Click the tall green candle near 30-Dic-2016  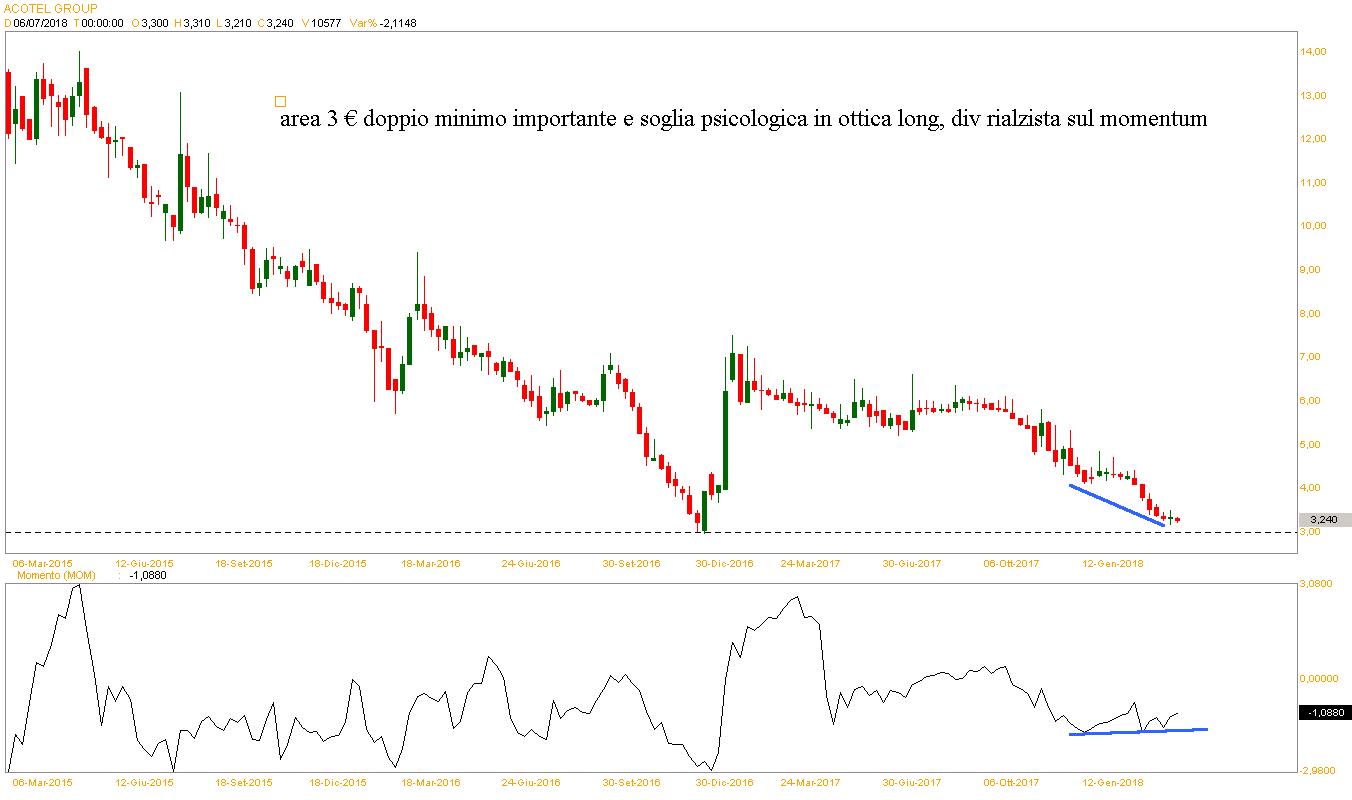[x=724, y=438]
